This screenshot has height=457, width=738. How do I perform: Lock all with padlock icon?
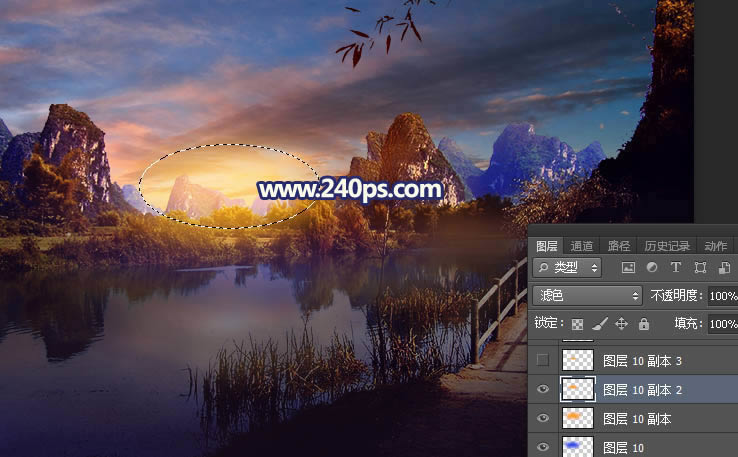(x=643, y=324)
